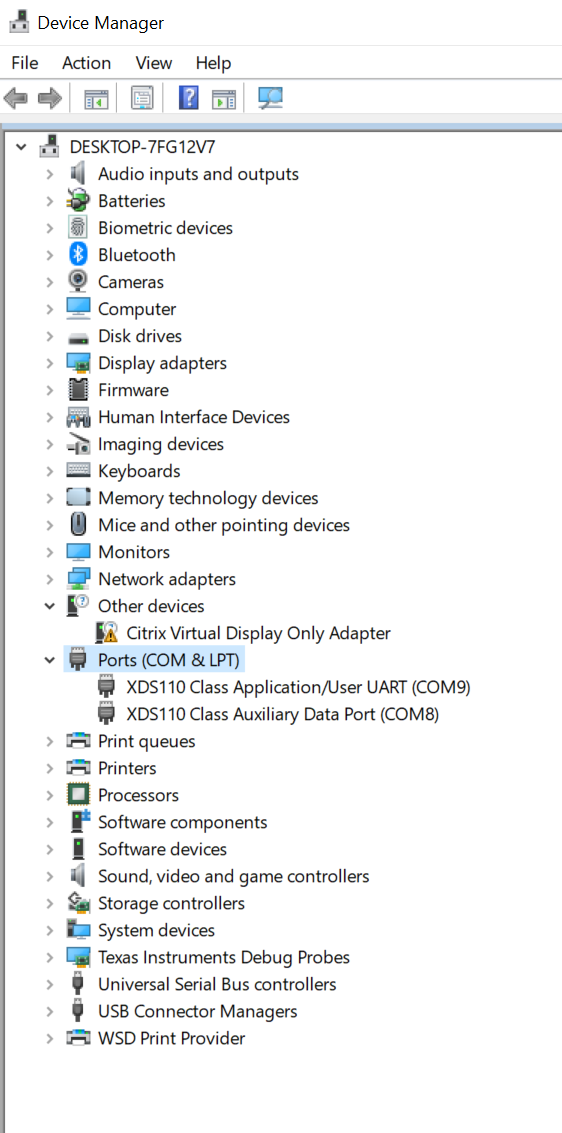Click the Software components icon
This screenshot has height=1133, width=562.
coord(79,822)
